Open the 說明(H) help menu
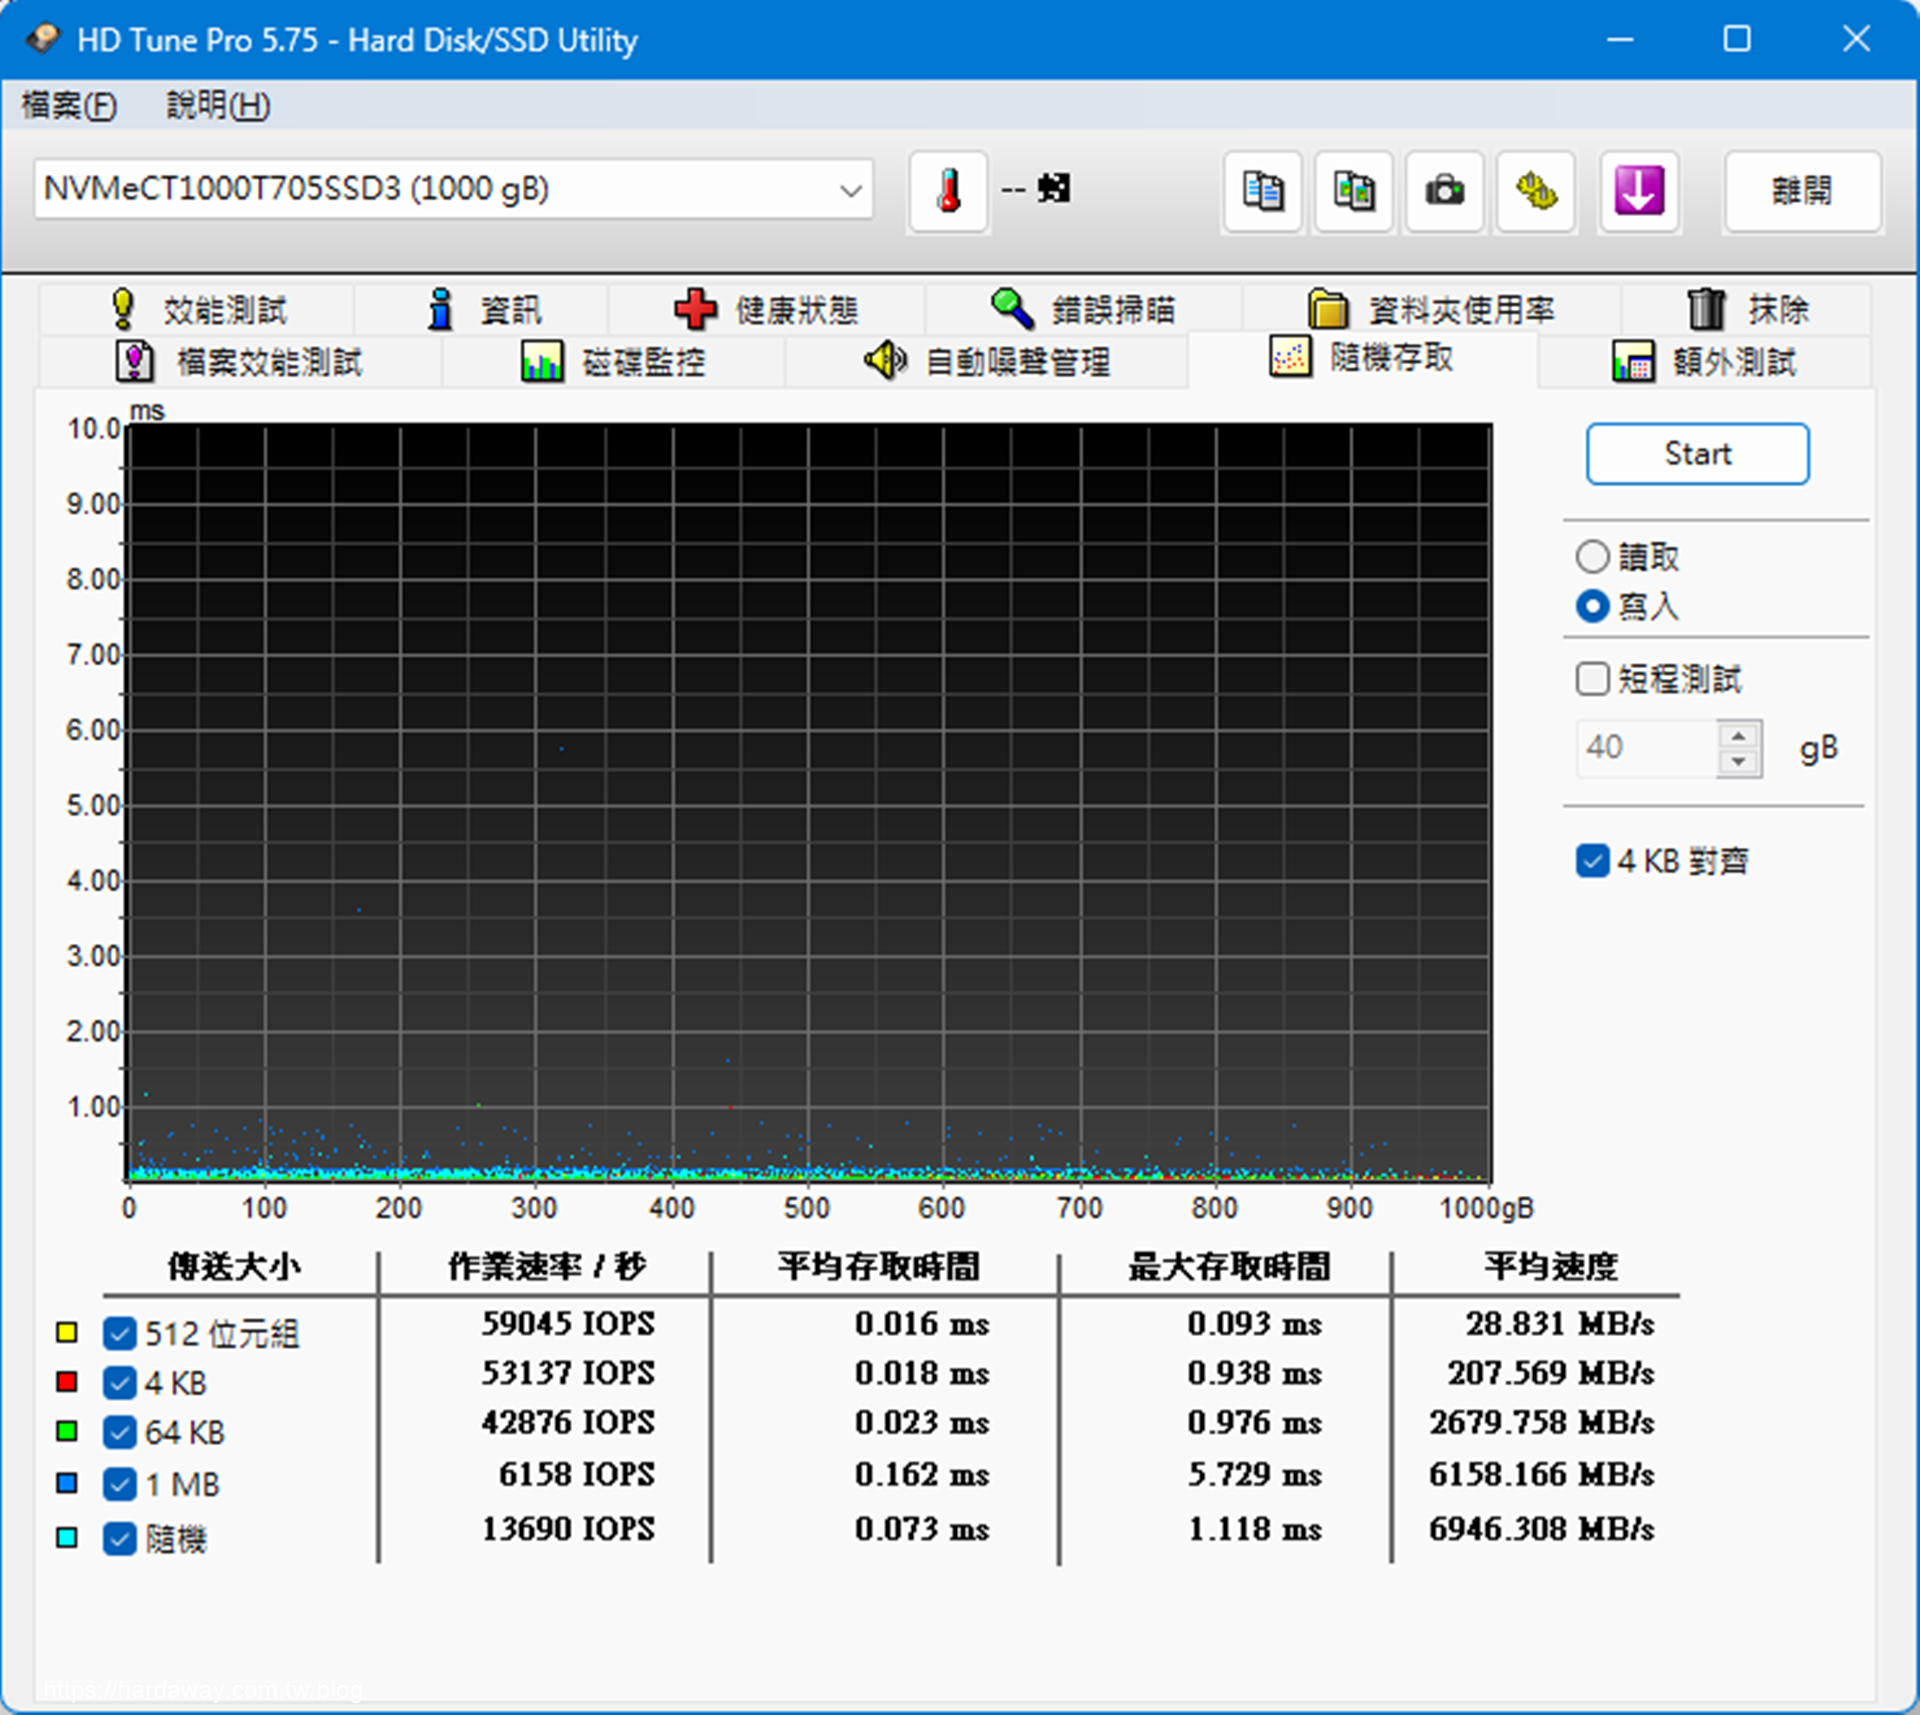 pos(218,105)
